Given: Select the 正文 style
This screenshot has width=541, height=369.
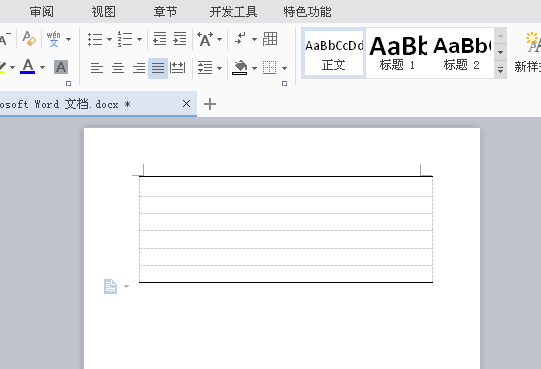Looking at the screenshot, I should 334,53.
